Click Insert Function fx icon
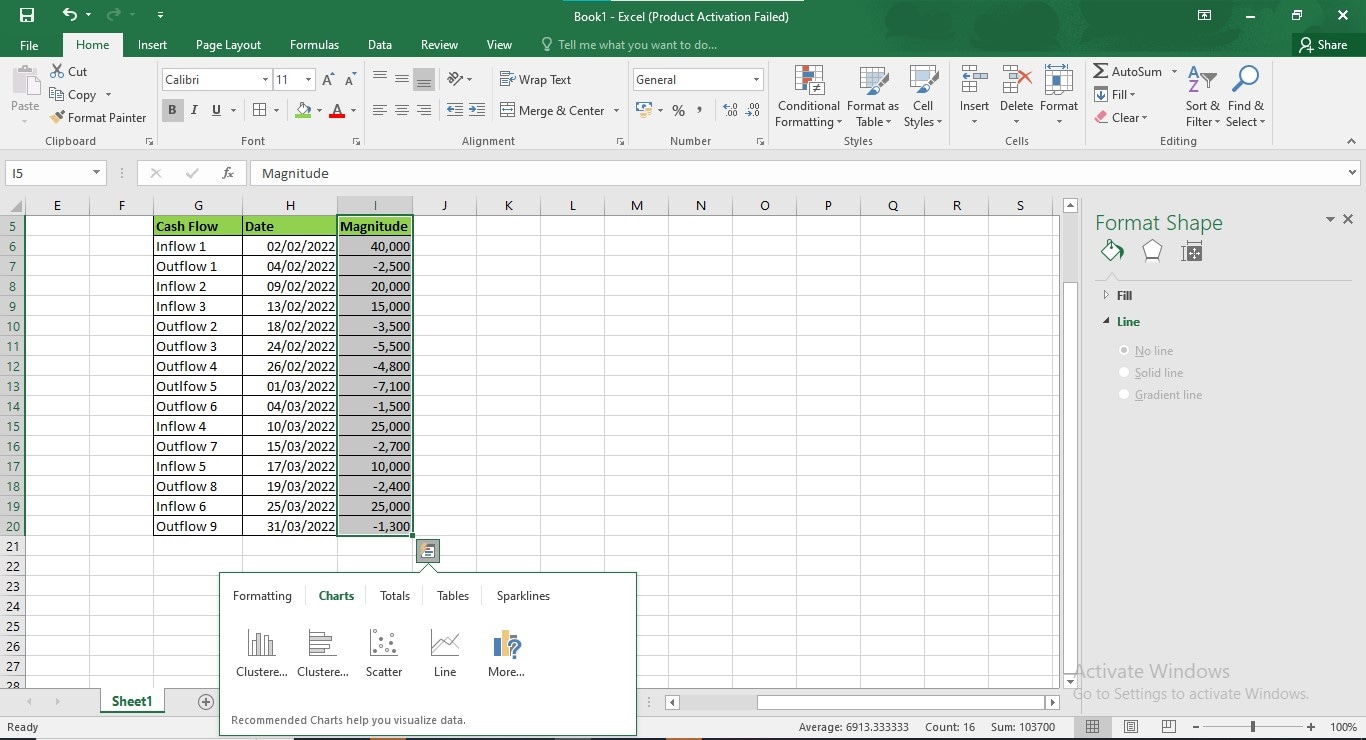Screen dimensions: 1366x740 click(228, 173)
